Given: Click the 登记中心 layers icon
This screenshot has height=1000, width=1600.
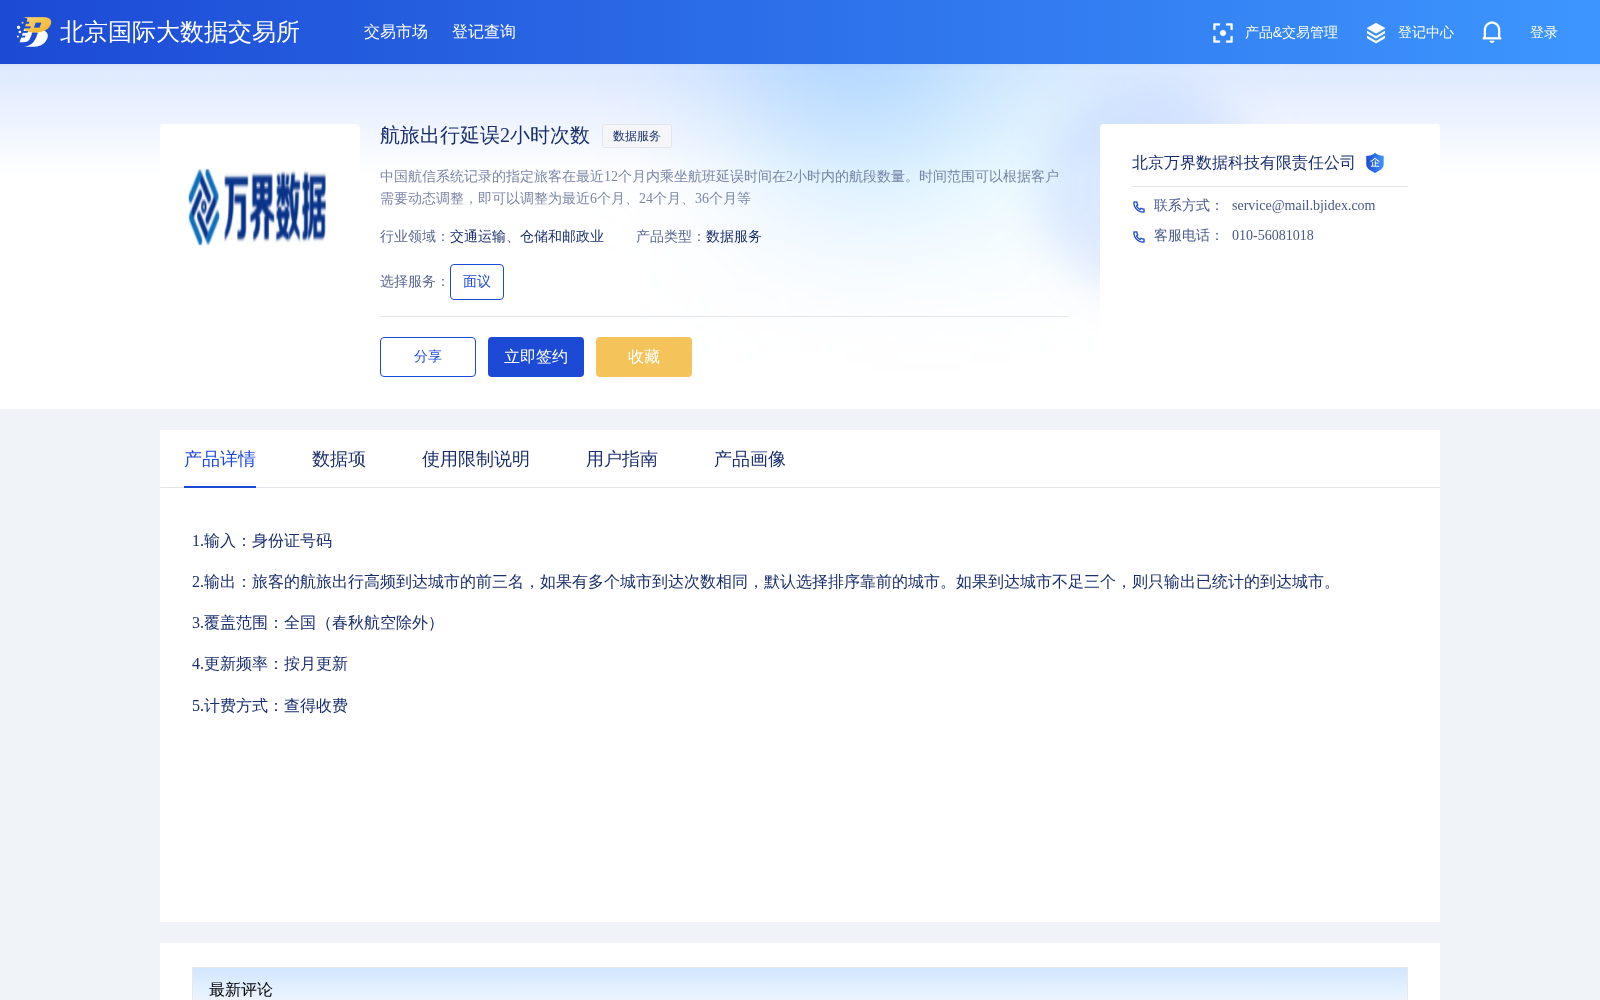Looking at the screenshot, I should (1376, 33).
